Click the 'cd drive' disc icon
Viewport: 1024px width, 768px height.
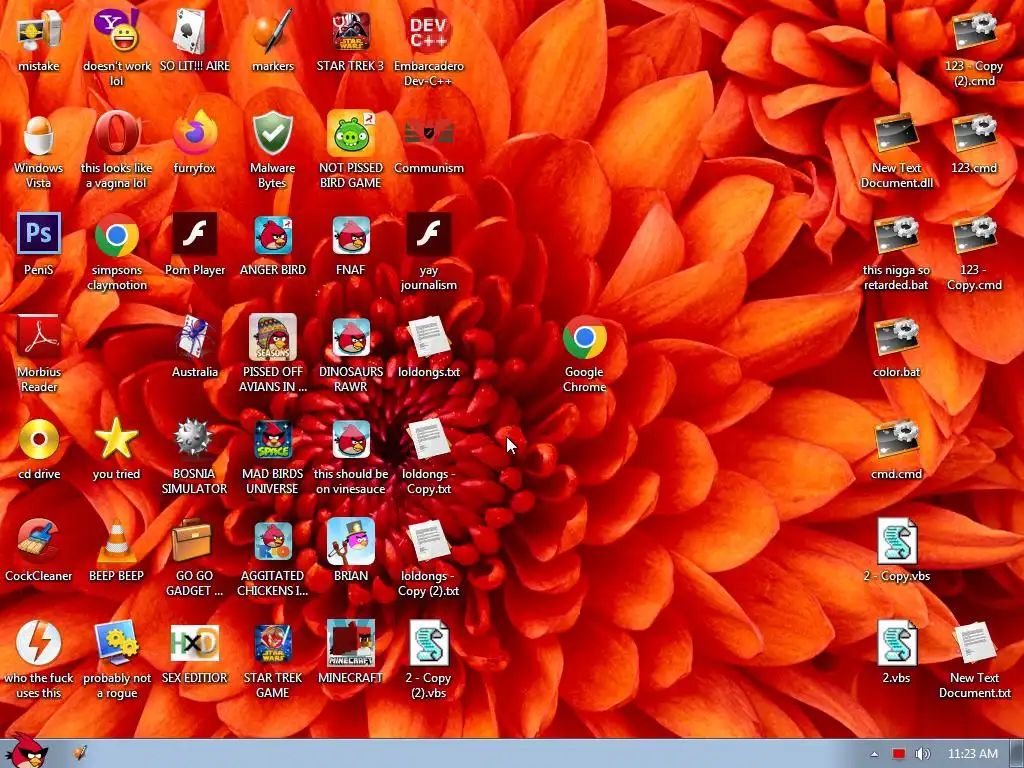coord(39,439)
